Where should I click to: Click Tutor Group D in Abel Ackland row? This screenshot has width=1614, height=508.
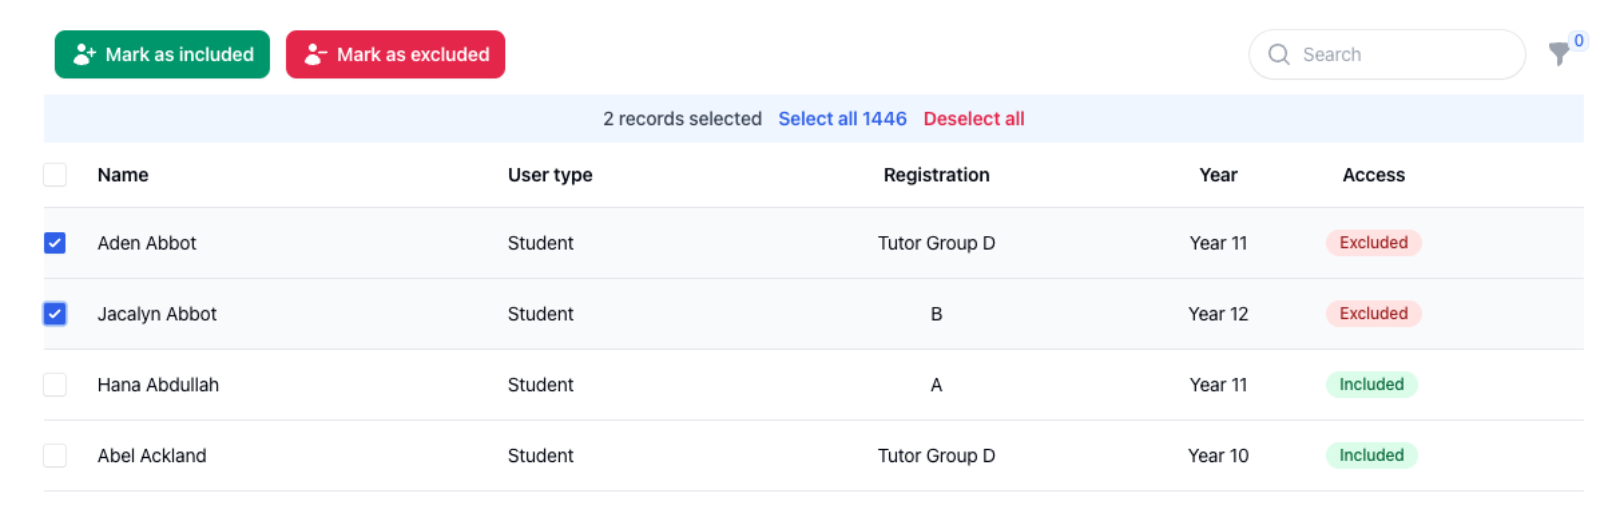[x=936, y=456]
